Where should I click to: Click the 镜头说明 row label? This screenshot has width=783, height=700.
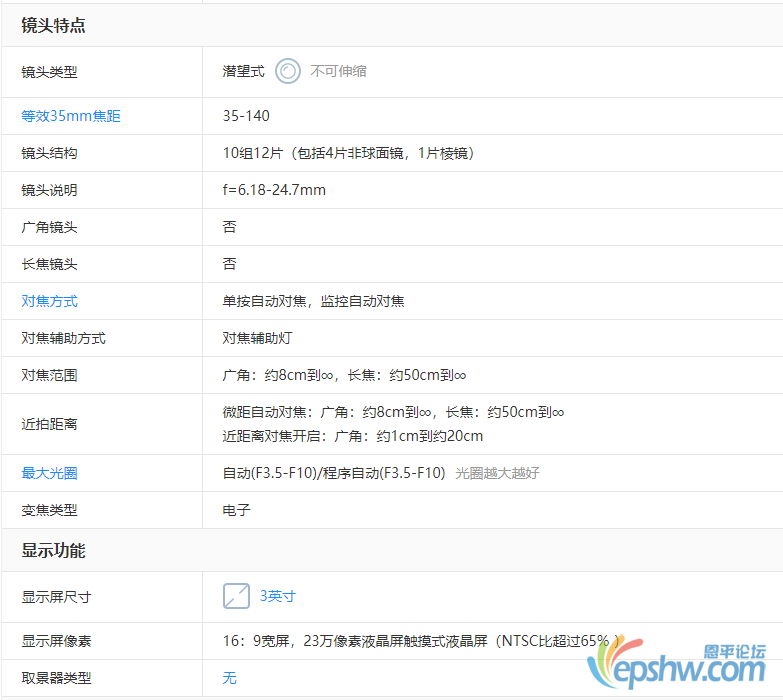coord(49,190)
